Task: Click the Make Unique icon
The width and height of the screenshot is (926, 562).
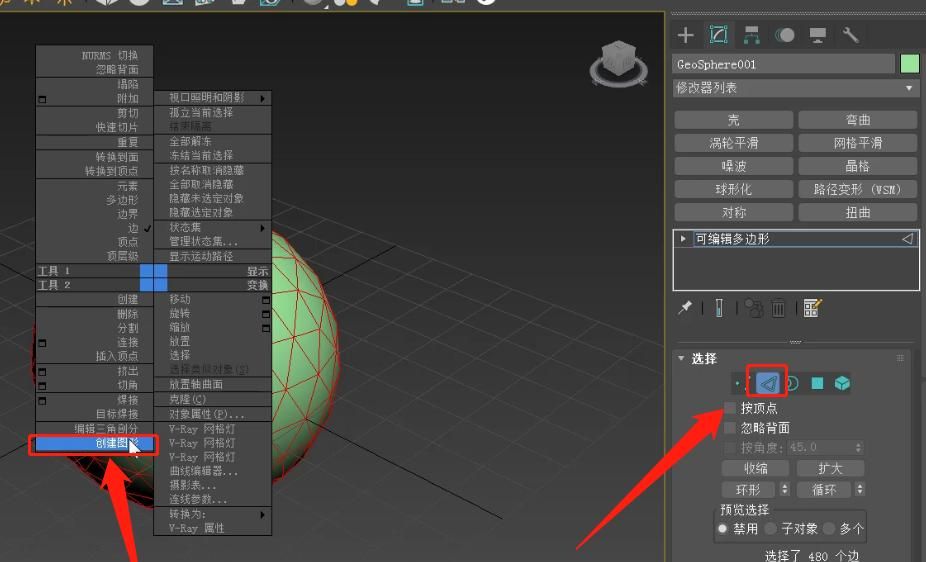Action: point(753,308)
